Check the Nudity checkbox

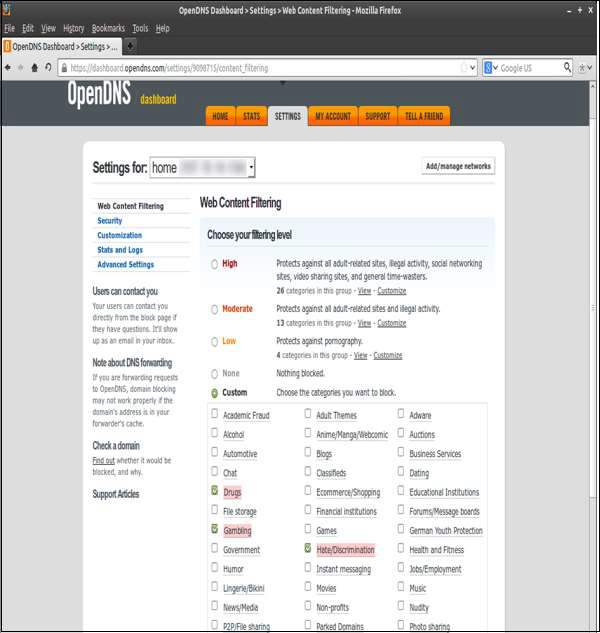click(x=401, y=606)
